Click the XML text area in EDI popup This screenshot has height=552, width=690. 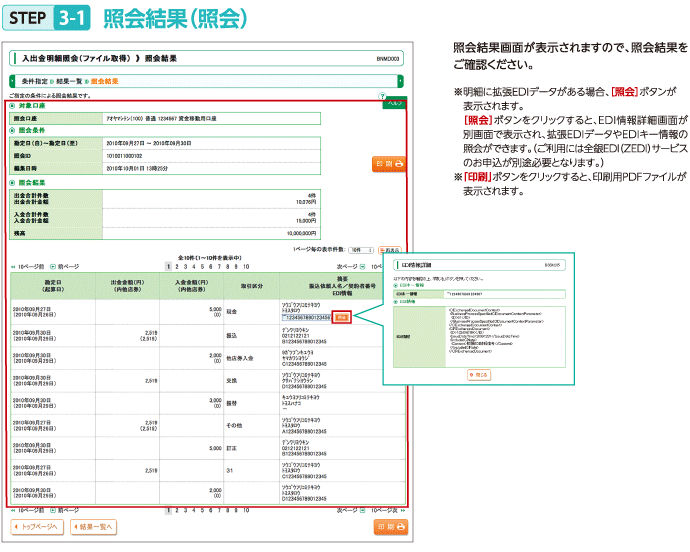coord(505,337)
